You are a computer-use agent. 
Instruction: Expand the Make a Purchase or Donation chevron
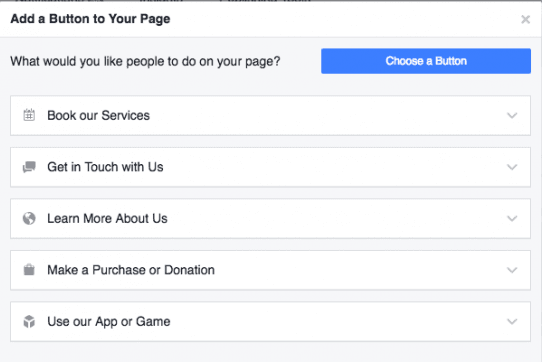click(x=512, y=270)
